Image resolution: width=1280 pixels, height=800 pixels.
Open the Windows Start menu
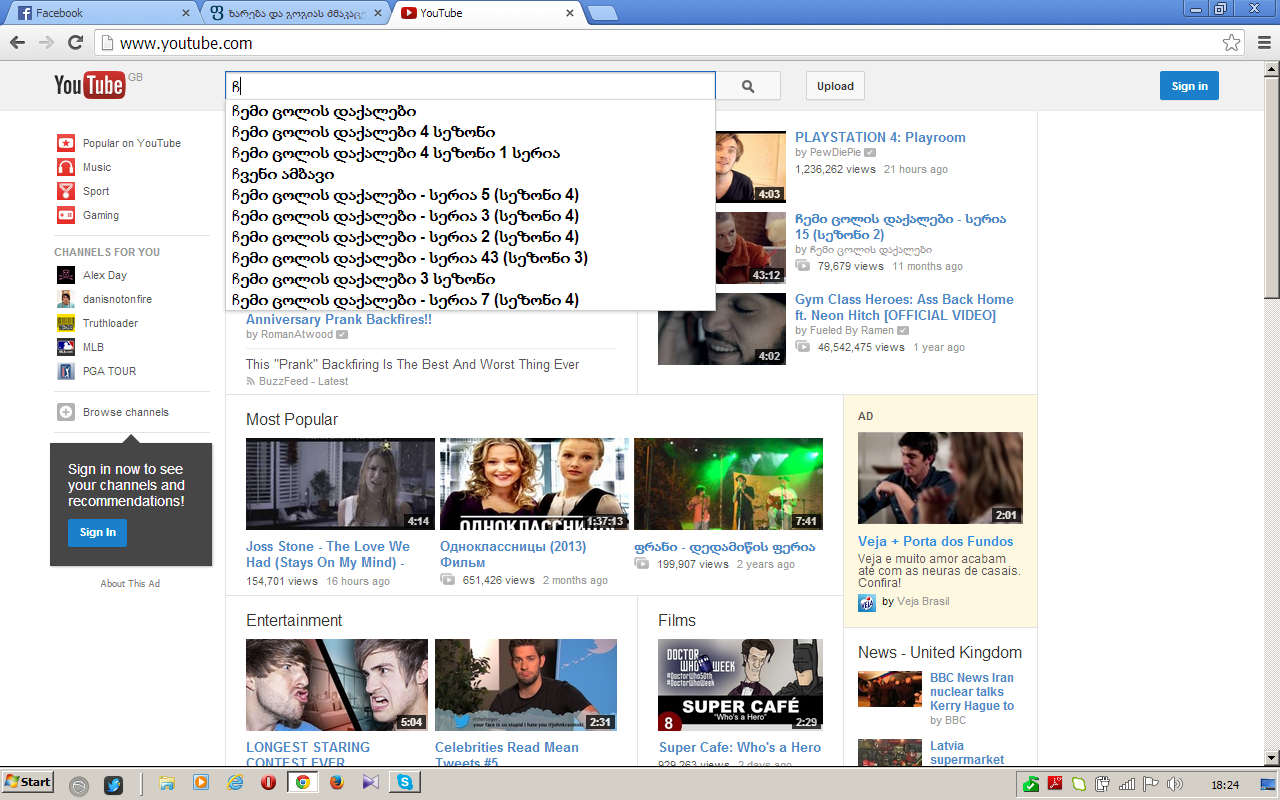click(28, 782)
